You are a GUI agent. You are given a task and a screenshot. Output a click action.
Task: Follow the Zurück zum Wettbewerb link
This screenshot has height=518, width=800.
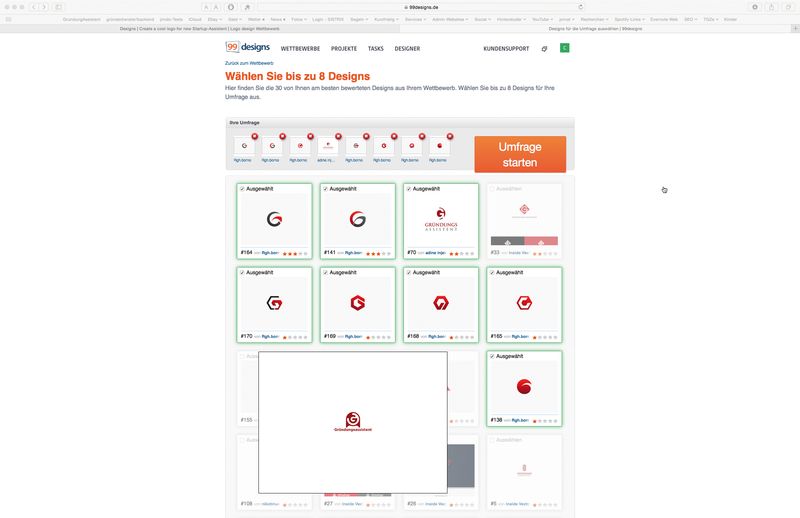(249, 63)
